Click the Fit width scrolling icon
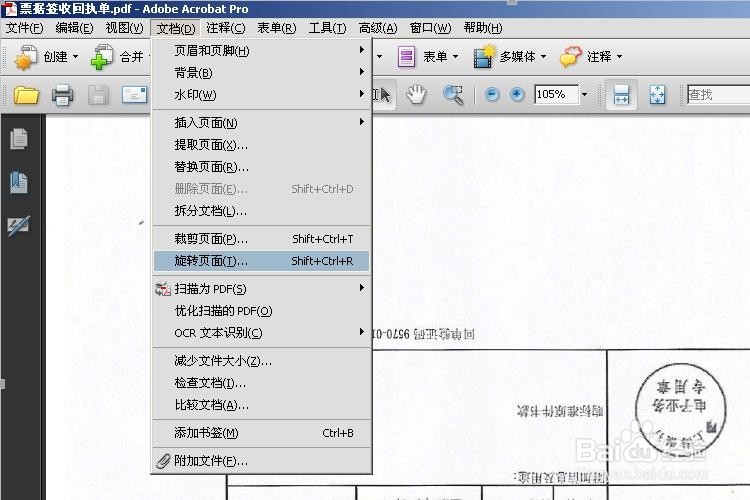The height and width of the screenshot is (500, 750). [x=621, y=95]
